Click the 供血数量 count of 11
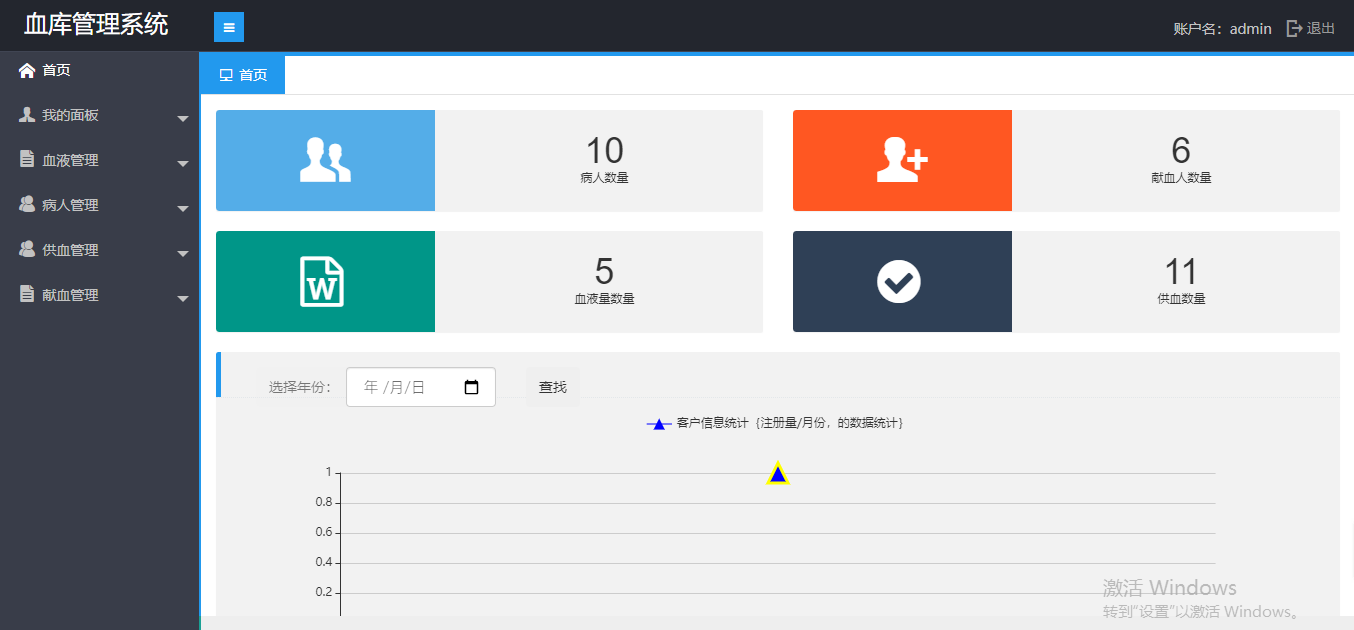1354x630 pixels. pos(1181,272)
